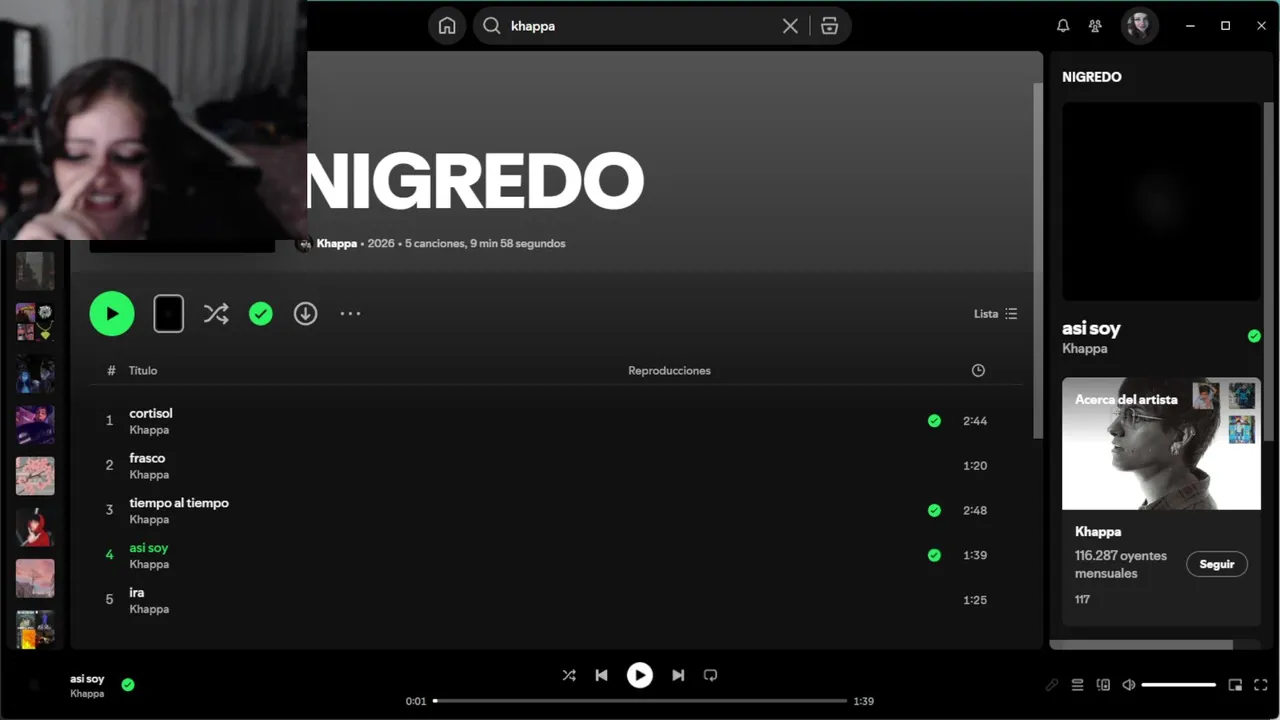Screen dimensions: 1280x720
Task: Open the Browse icon in search bar
Action: 829,26
